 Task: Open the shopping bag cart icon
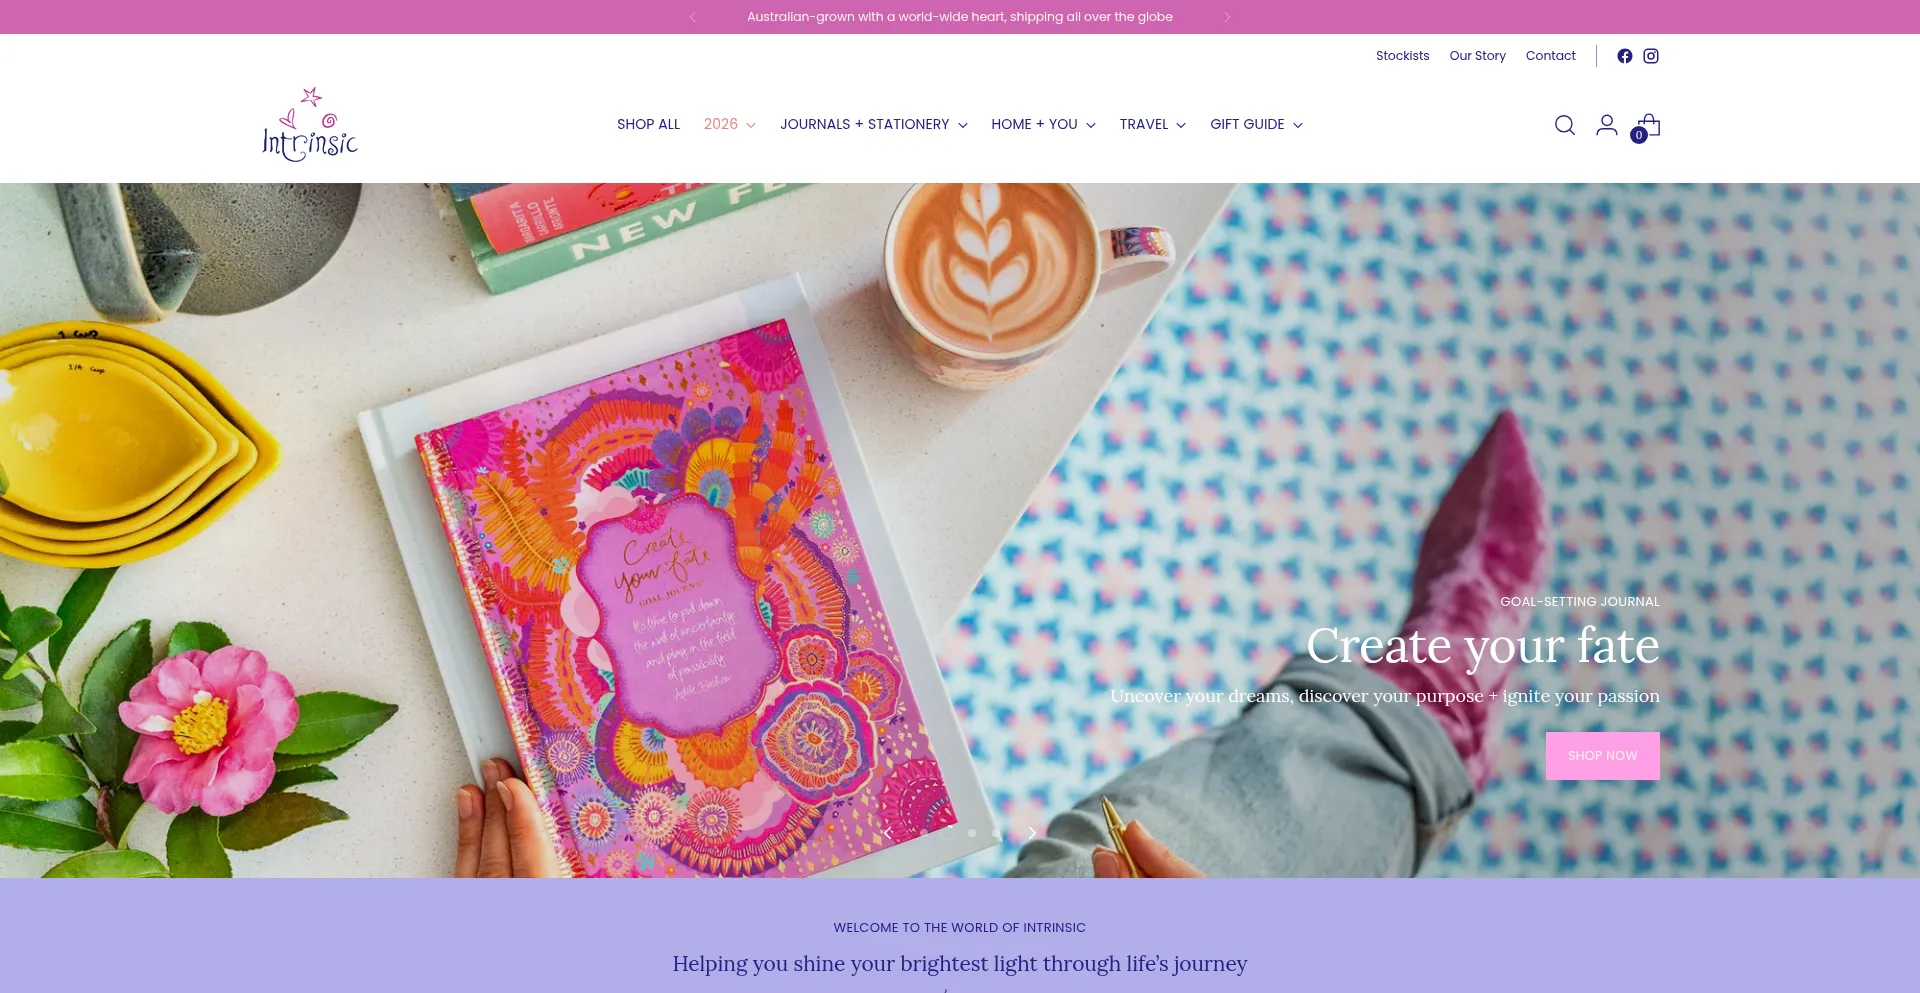1648,126
